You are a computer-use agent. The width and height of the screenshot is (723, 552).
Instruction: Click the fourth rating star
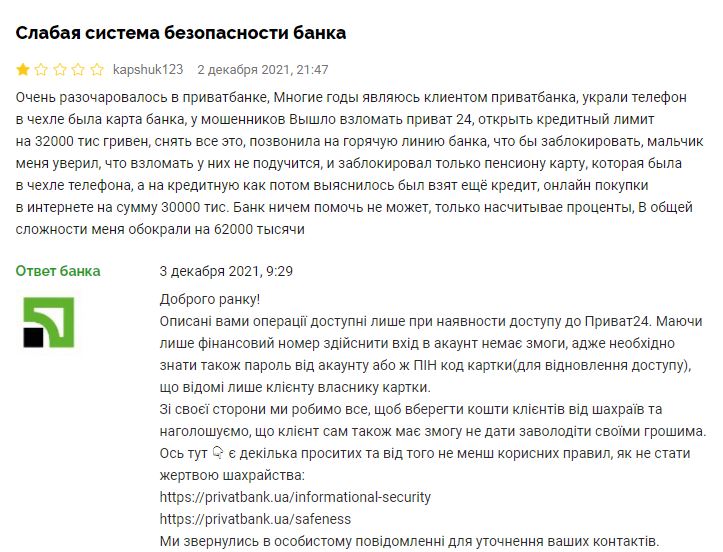[x=78, y=70]
